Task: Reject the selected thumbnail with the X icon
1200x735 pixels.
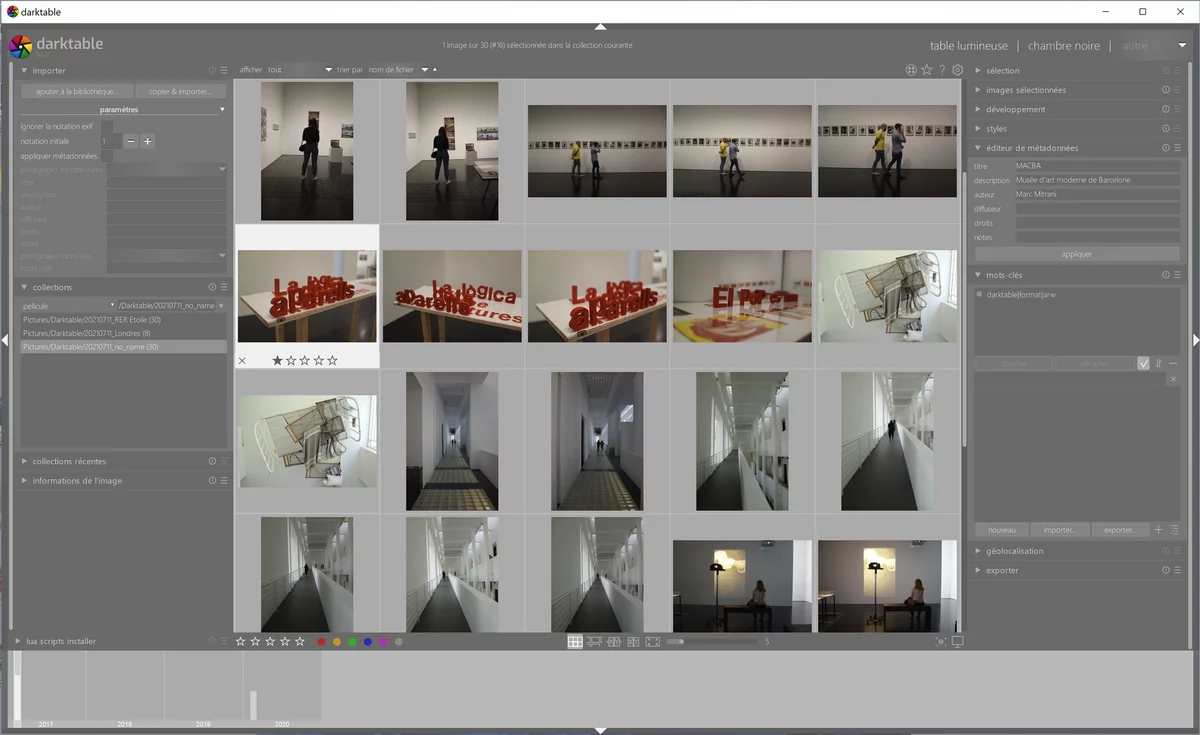Action: [x=243, y=360]
